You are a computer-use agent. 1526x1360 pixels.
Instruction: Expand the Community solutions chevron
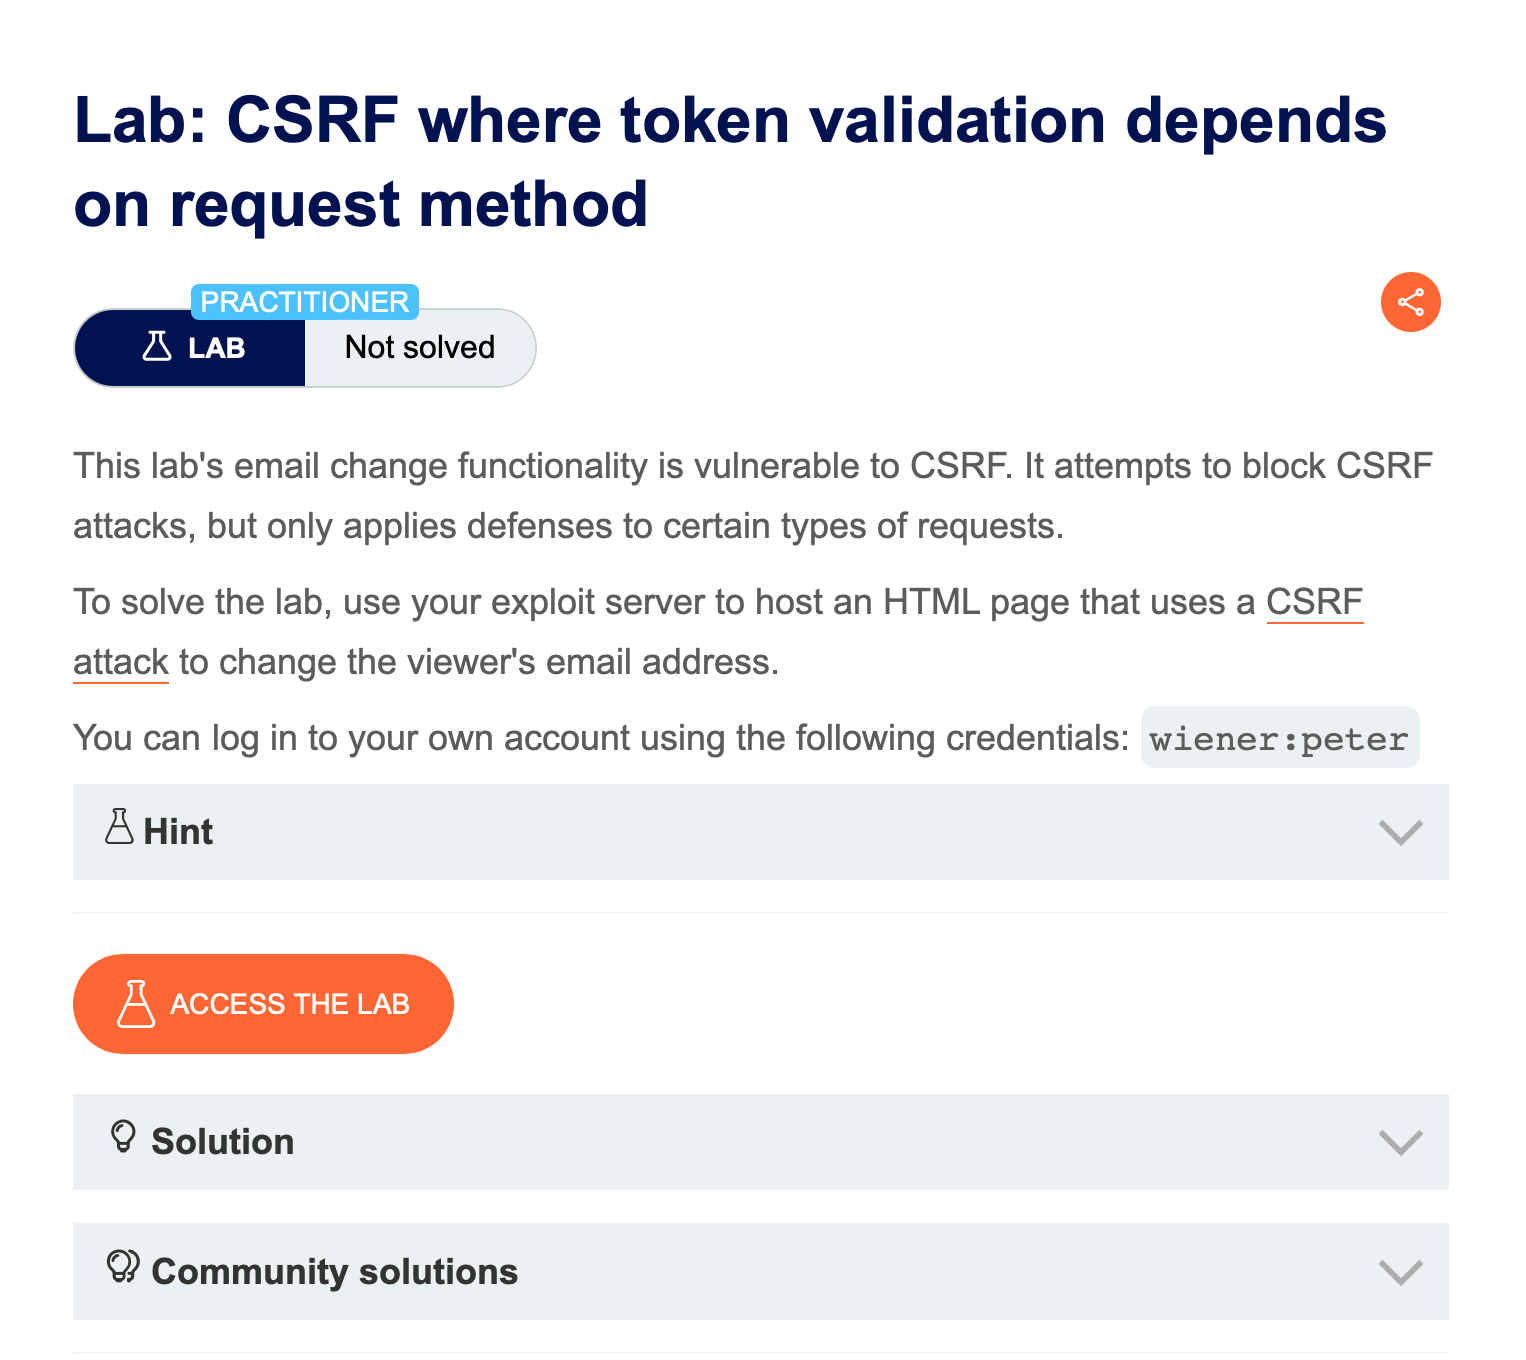pos(1400,1272)
